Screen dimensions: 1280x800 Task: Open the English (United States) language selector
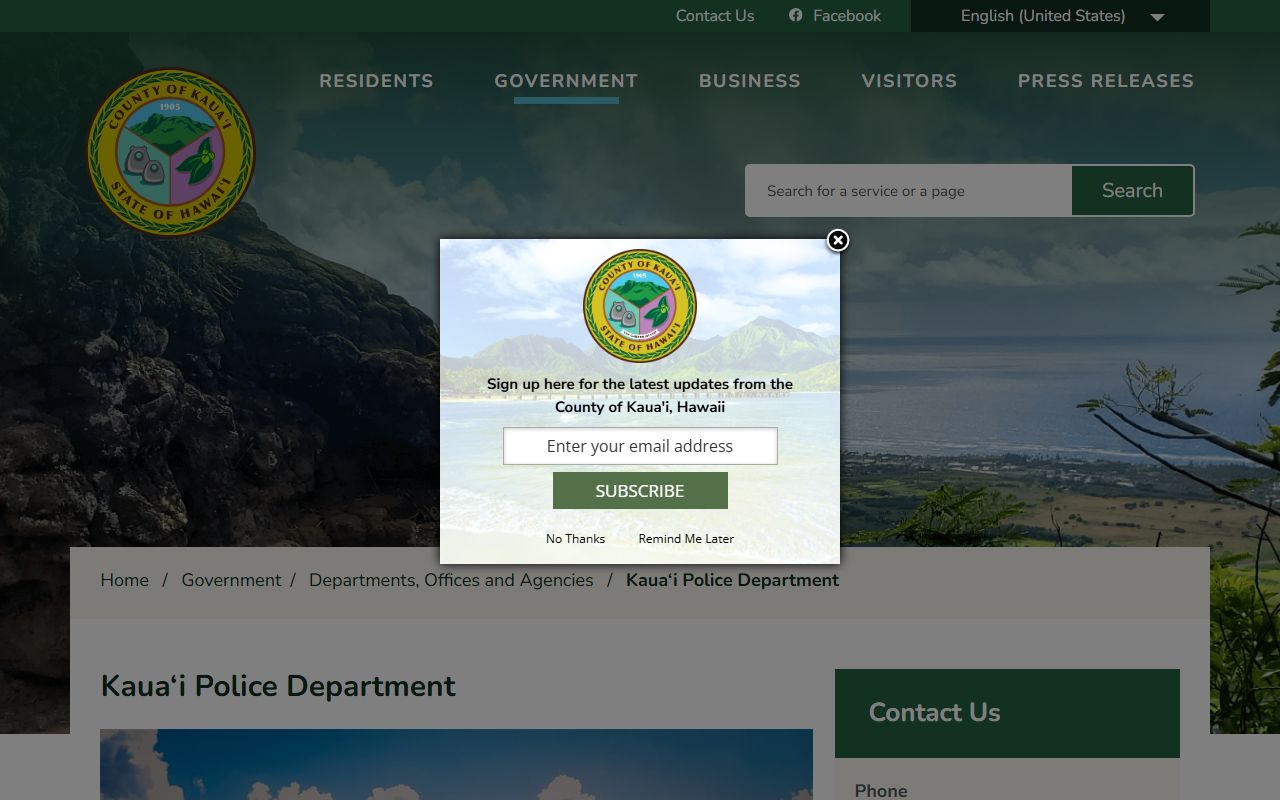click(1042, 16)
